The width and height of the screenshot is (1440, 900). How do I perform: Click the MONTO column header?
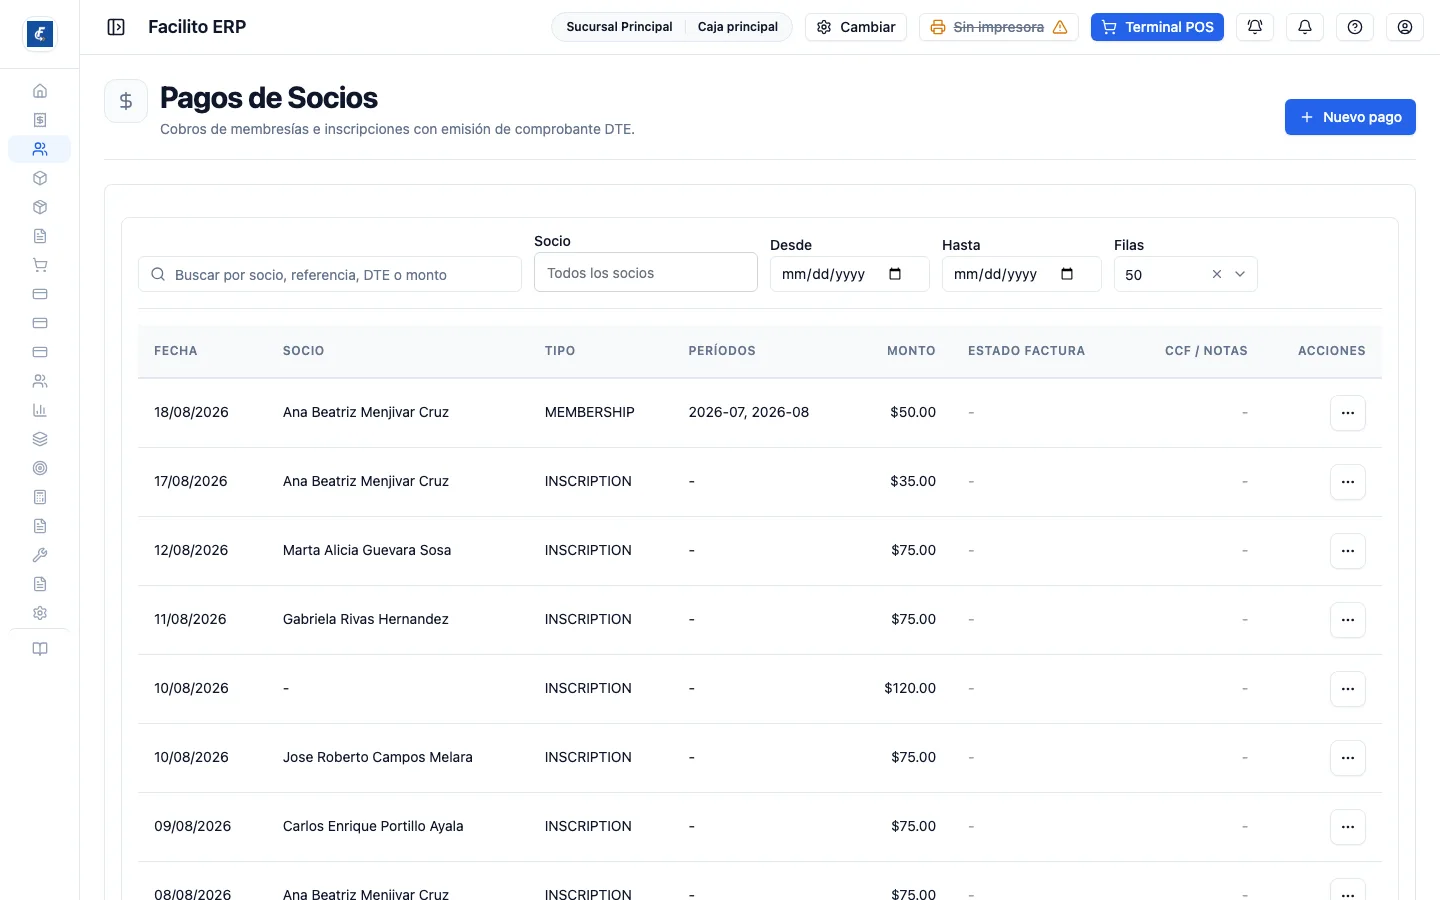coord(911,351)
